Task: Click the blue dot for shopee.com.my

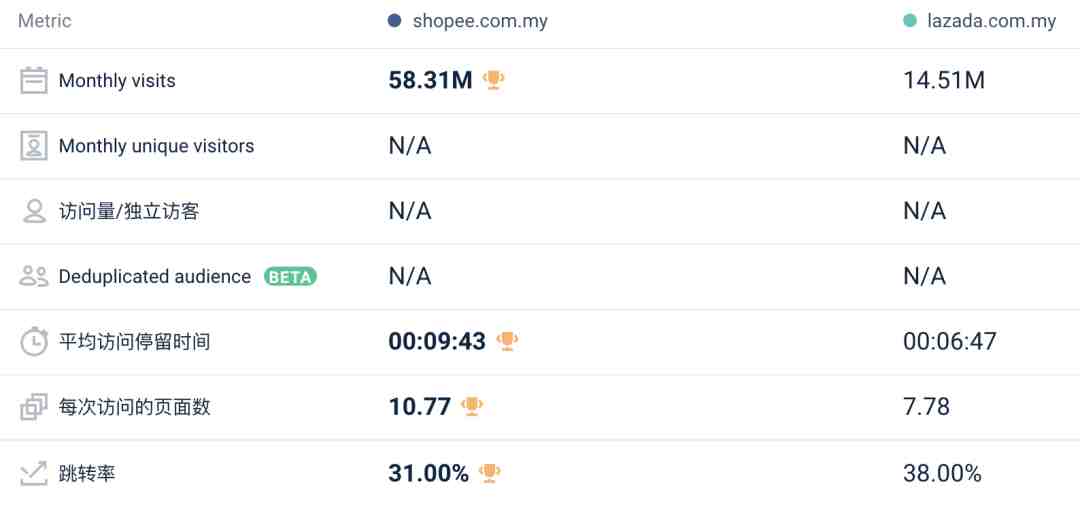Action: (395, 21)
